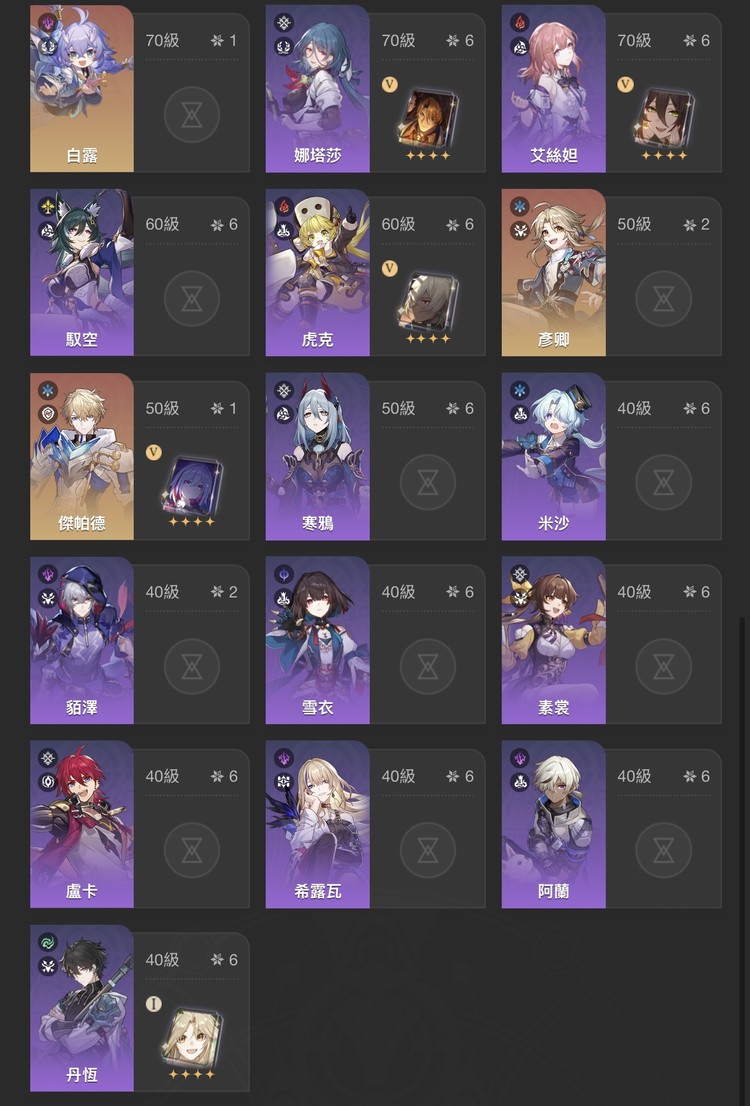
Task: Select 娜塔莎's equipped light cone icon
Action: coord(428,118)
